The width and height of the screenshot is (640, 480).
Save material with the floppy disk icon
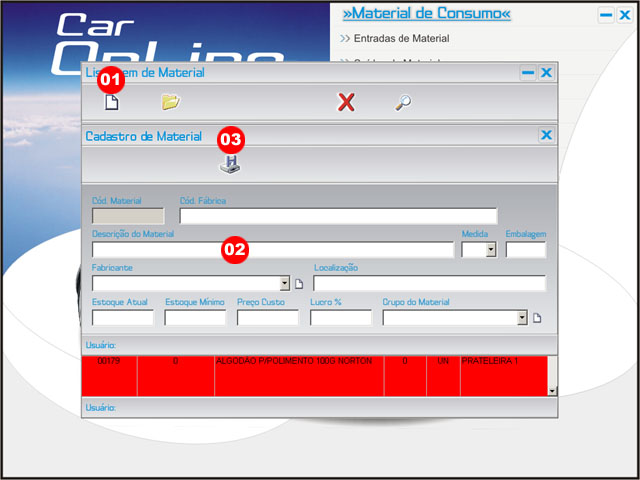click(230, 165)
